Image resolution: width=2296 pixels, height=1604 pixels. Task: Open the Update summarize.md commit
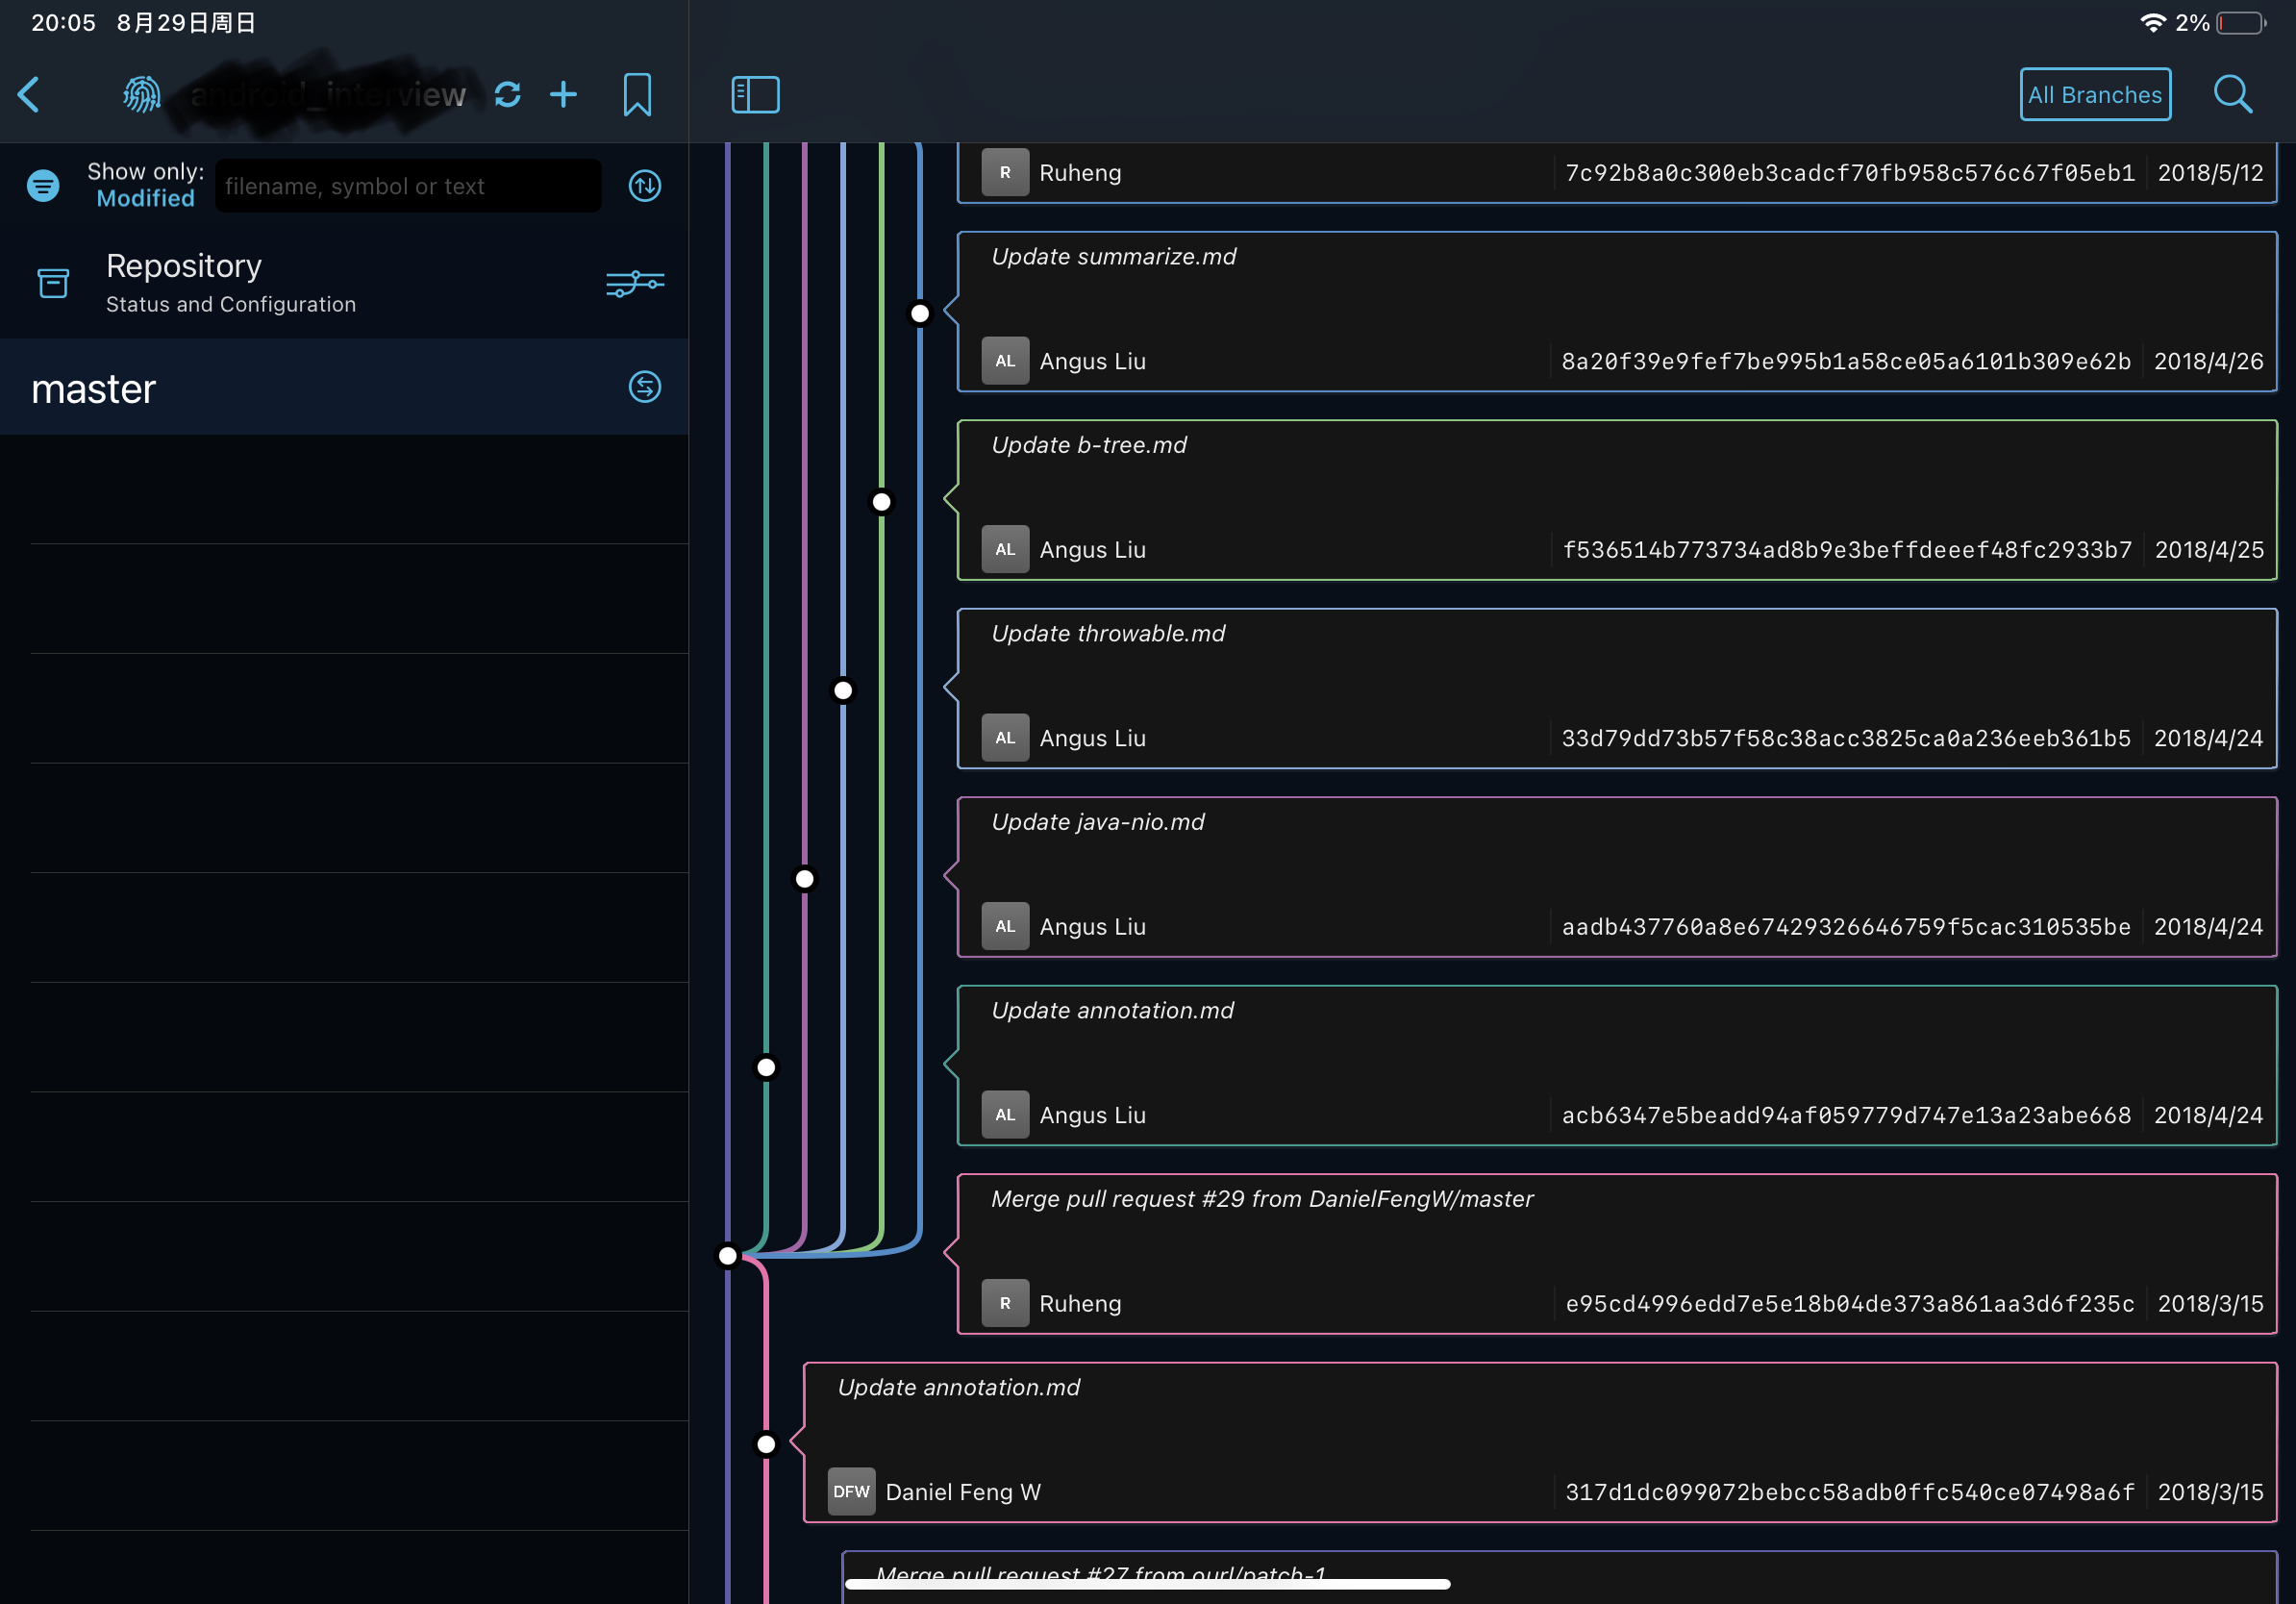(1615, 310)
